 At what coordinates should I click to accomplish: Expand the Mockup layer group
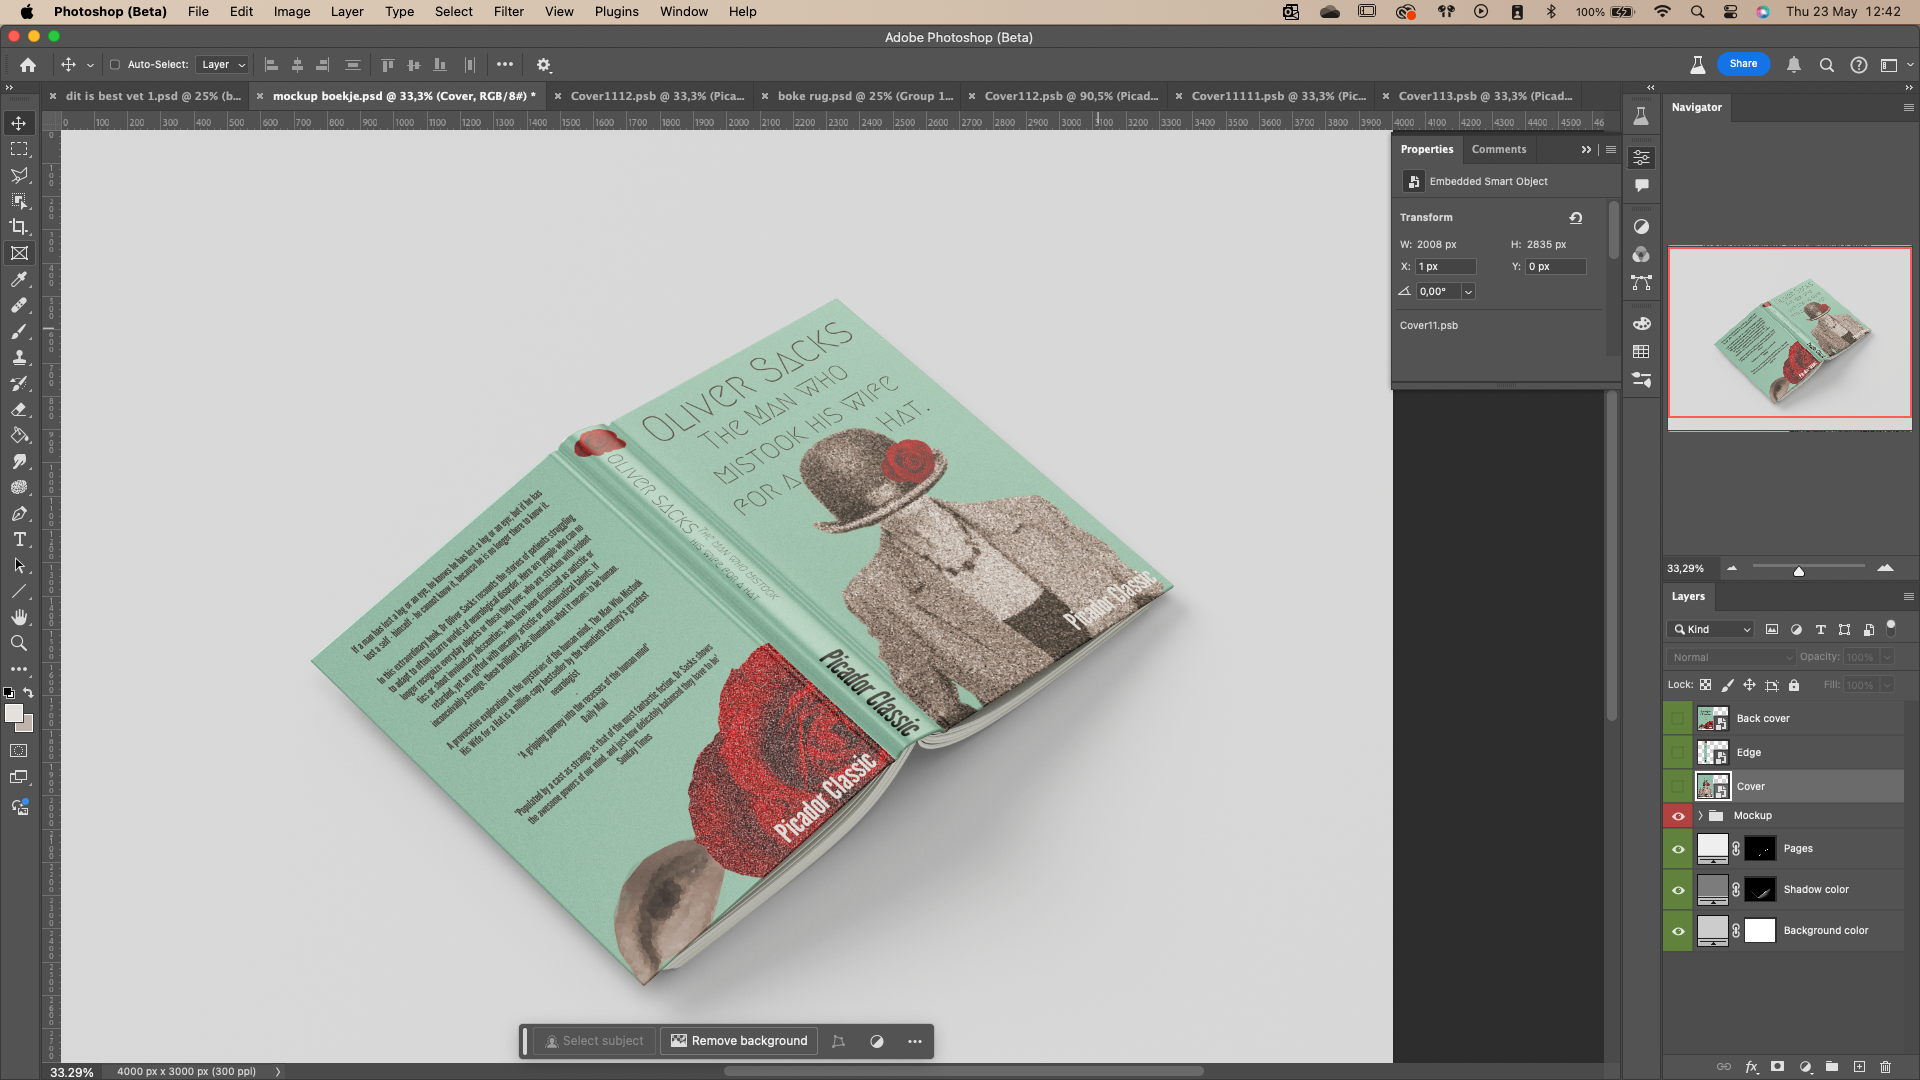pos(1700,816)
